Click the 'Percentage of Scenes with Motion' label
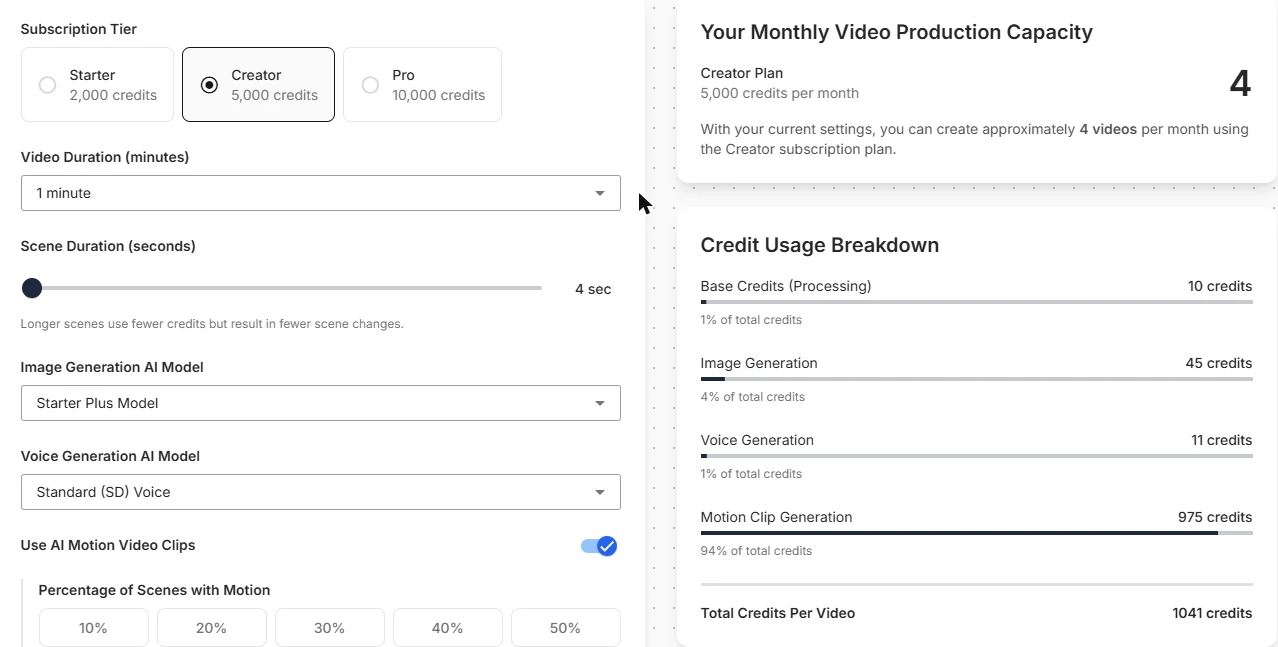Viewport: 1278px width, 647px height. pos(154,590)
